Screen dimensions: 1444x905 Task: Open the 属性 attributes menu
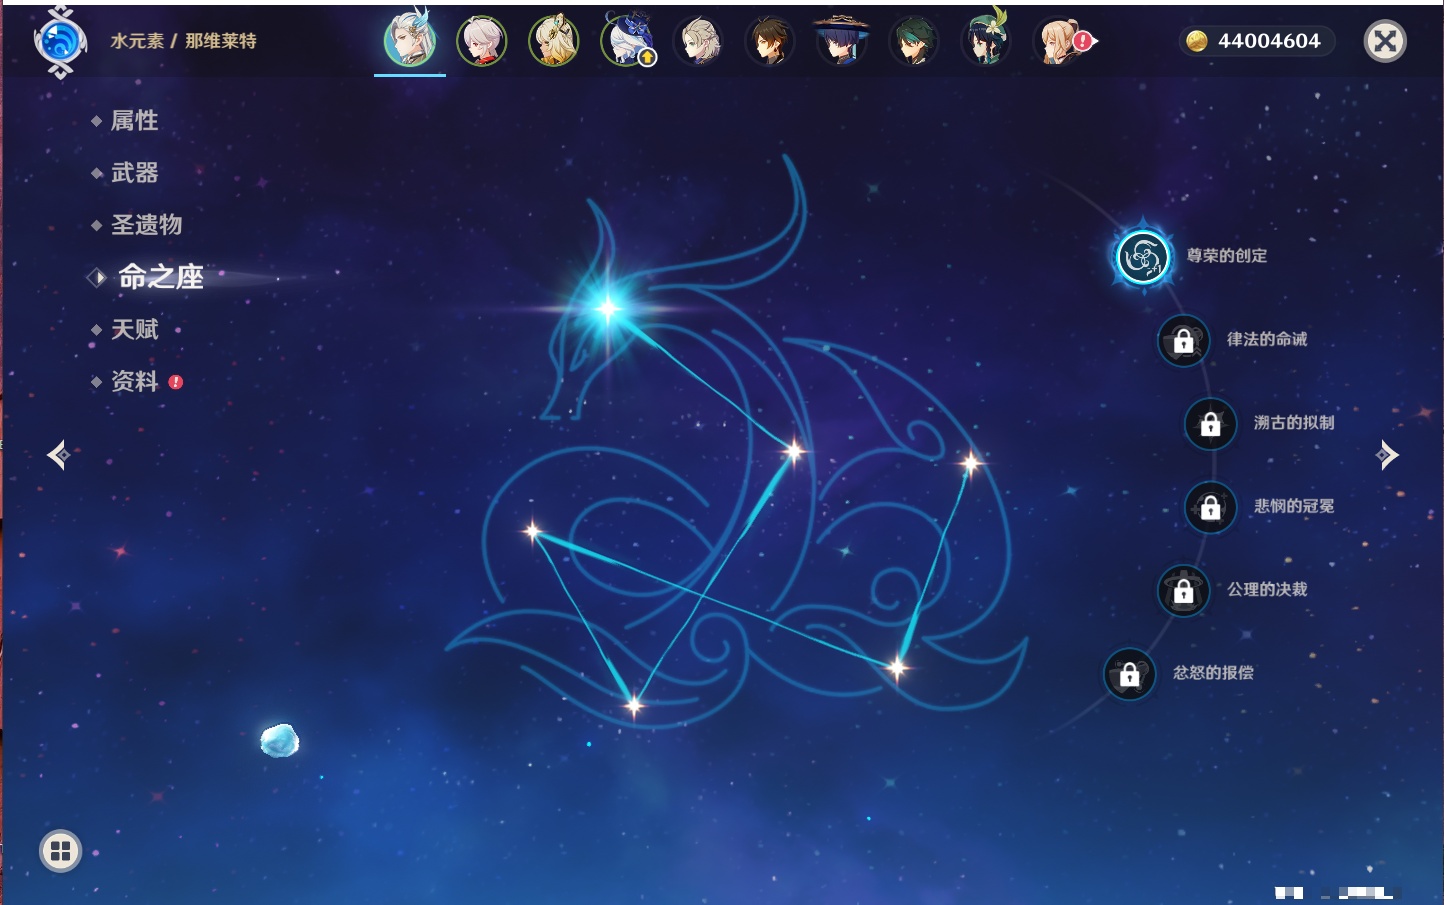[134, 121]
